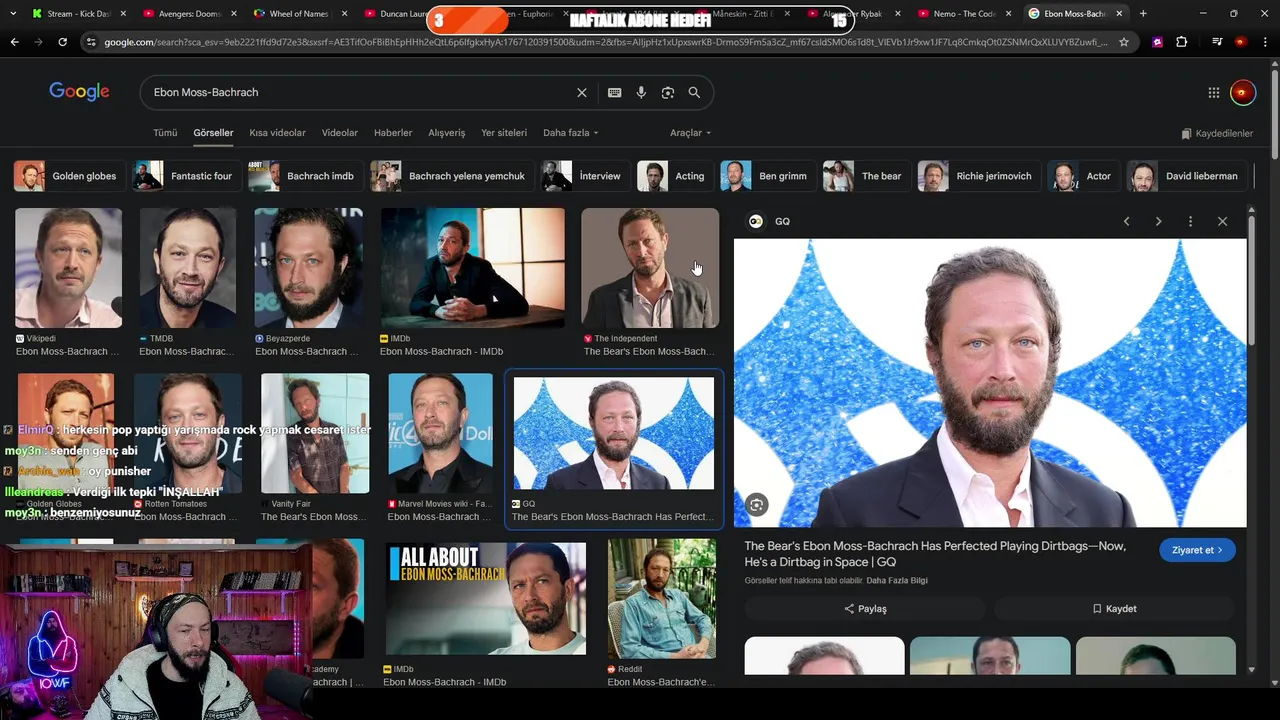
Task: Bookmark this page with the star icon
Action: point(1124,42)
